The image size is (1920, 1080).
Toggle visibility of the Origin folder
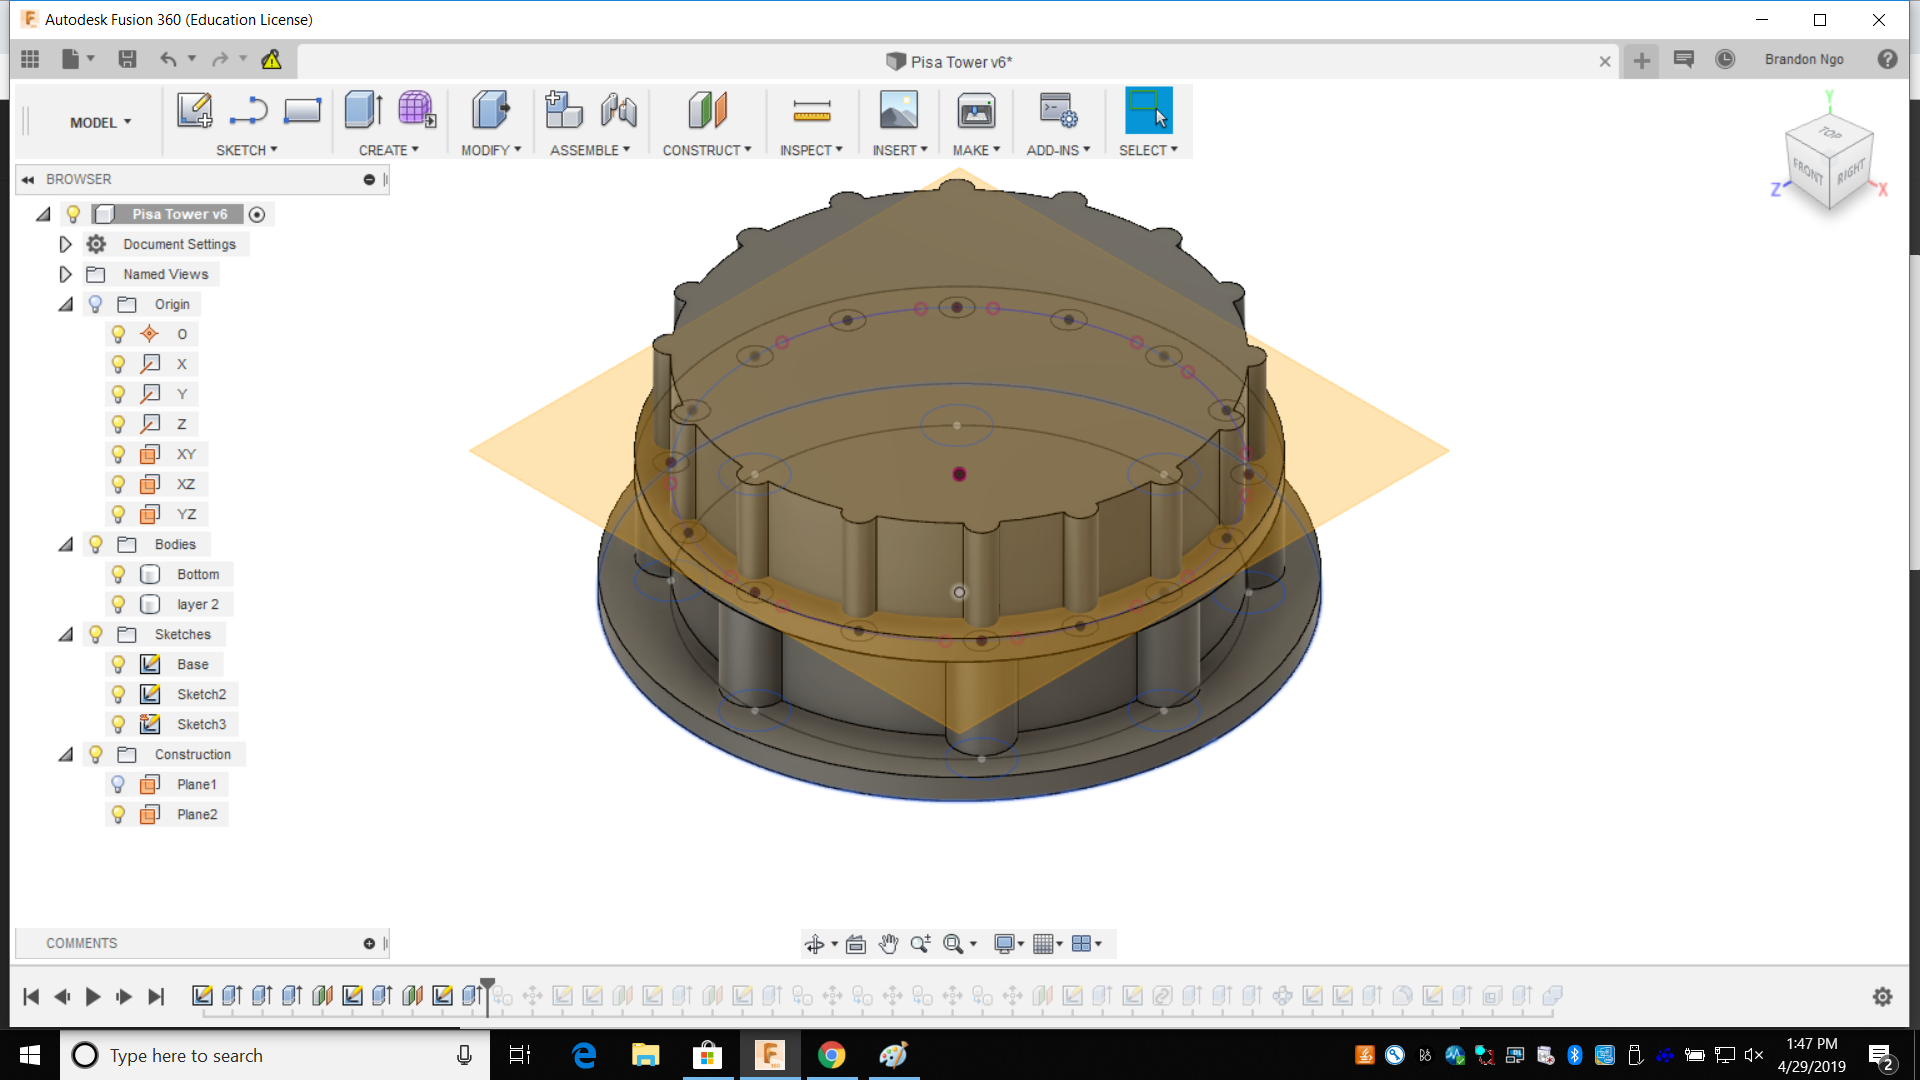96,304
